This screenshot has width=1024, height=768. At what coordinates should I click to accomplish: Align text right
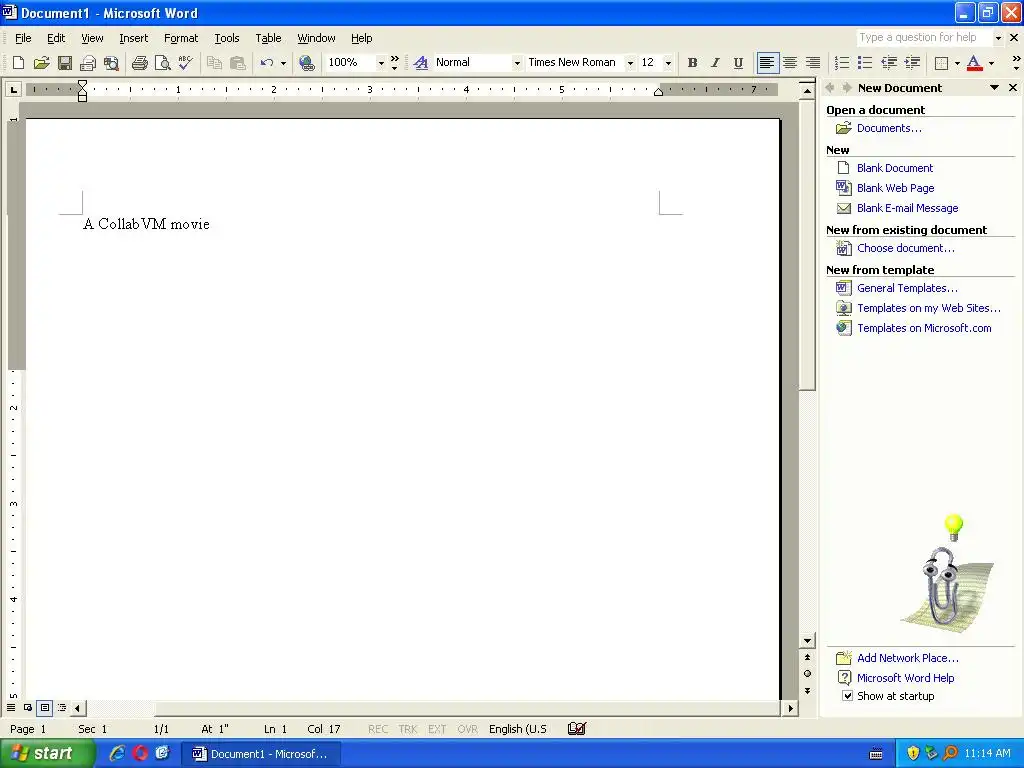[813, 63]
